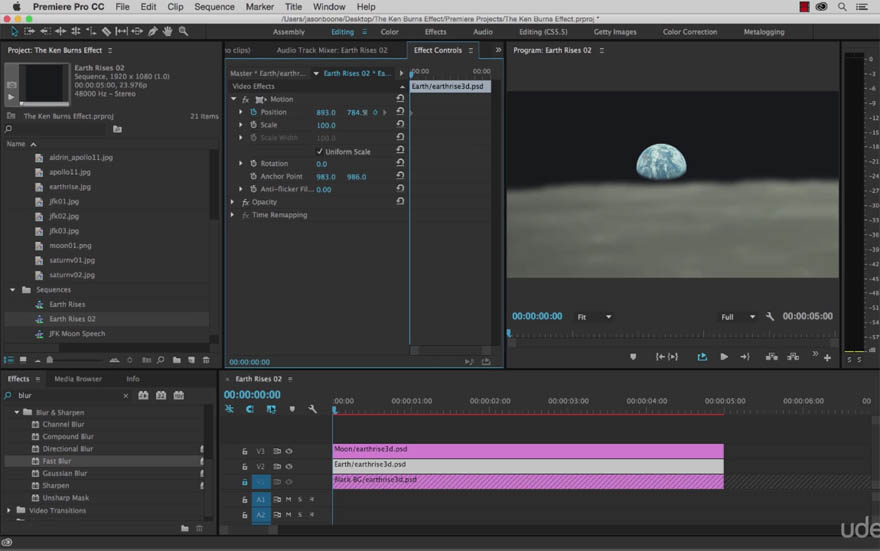Play the sequence in Program monitor
880x551 pixels.
(724, 357)
